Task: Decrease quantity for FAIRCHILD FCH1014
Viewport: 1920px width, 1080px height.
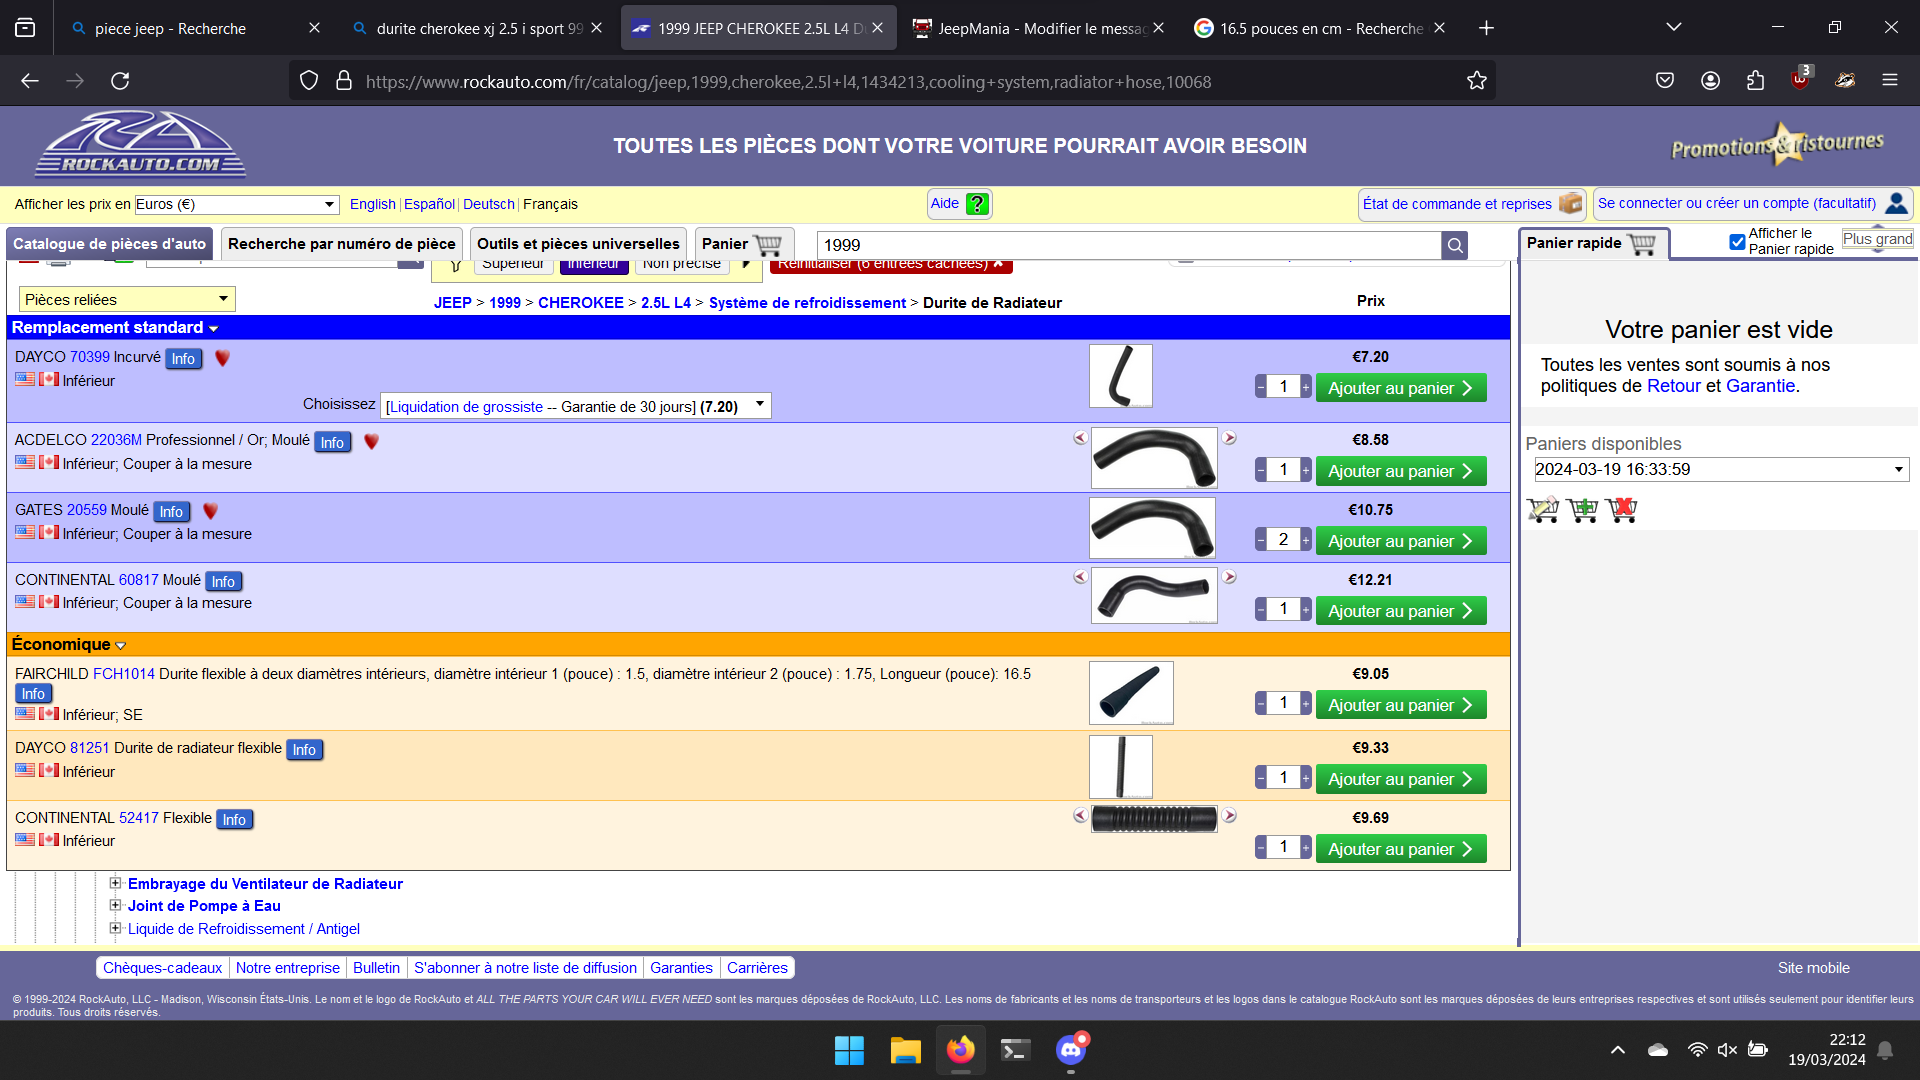Action: (x=1261, y=704)
